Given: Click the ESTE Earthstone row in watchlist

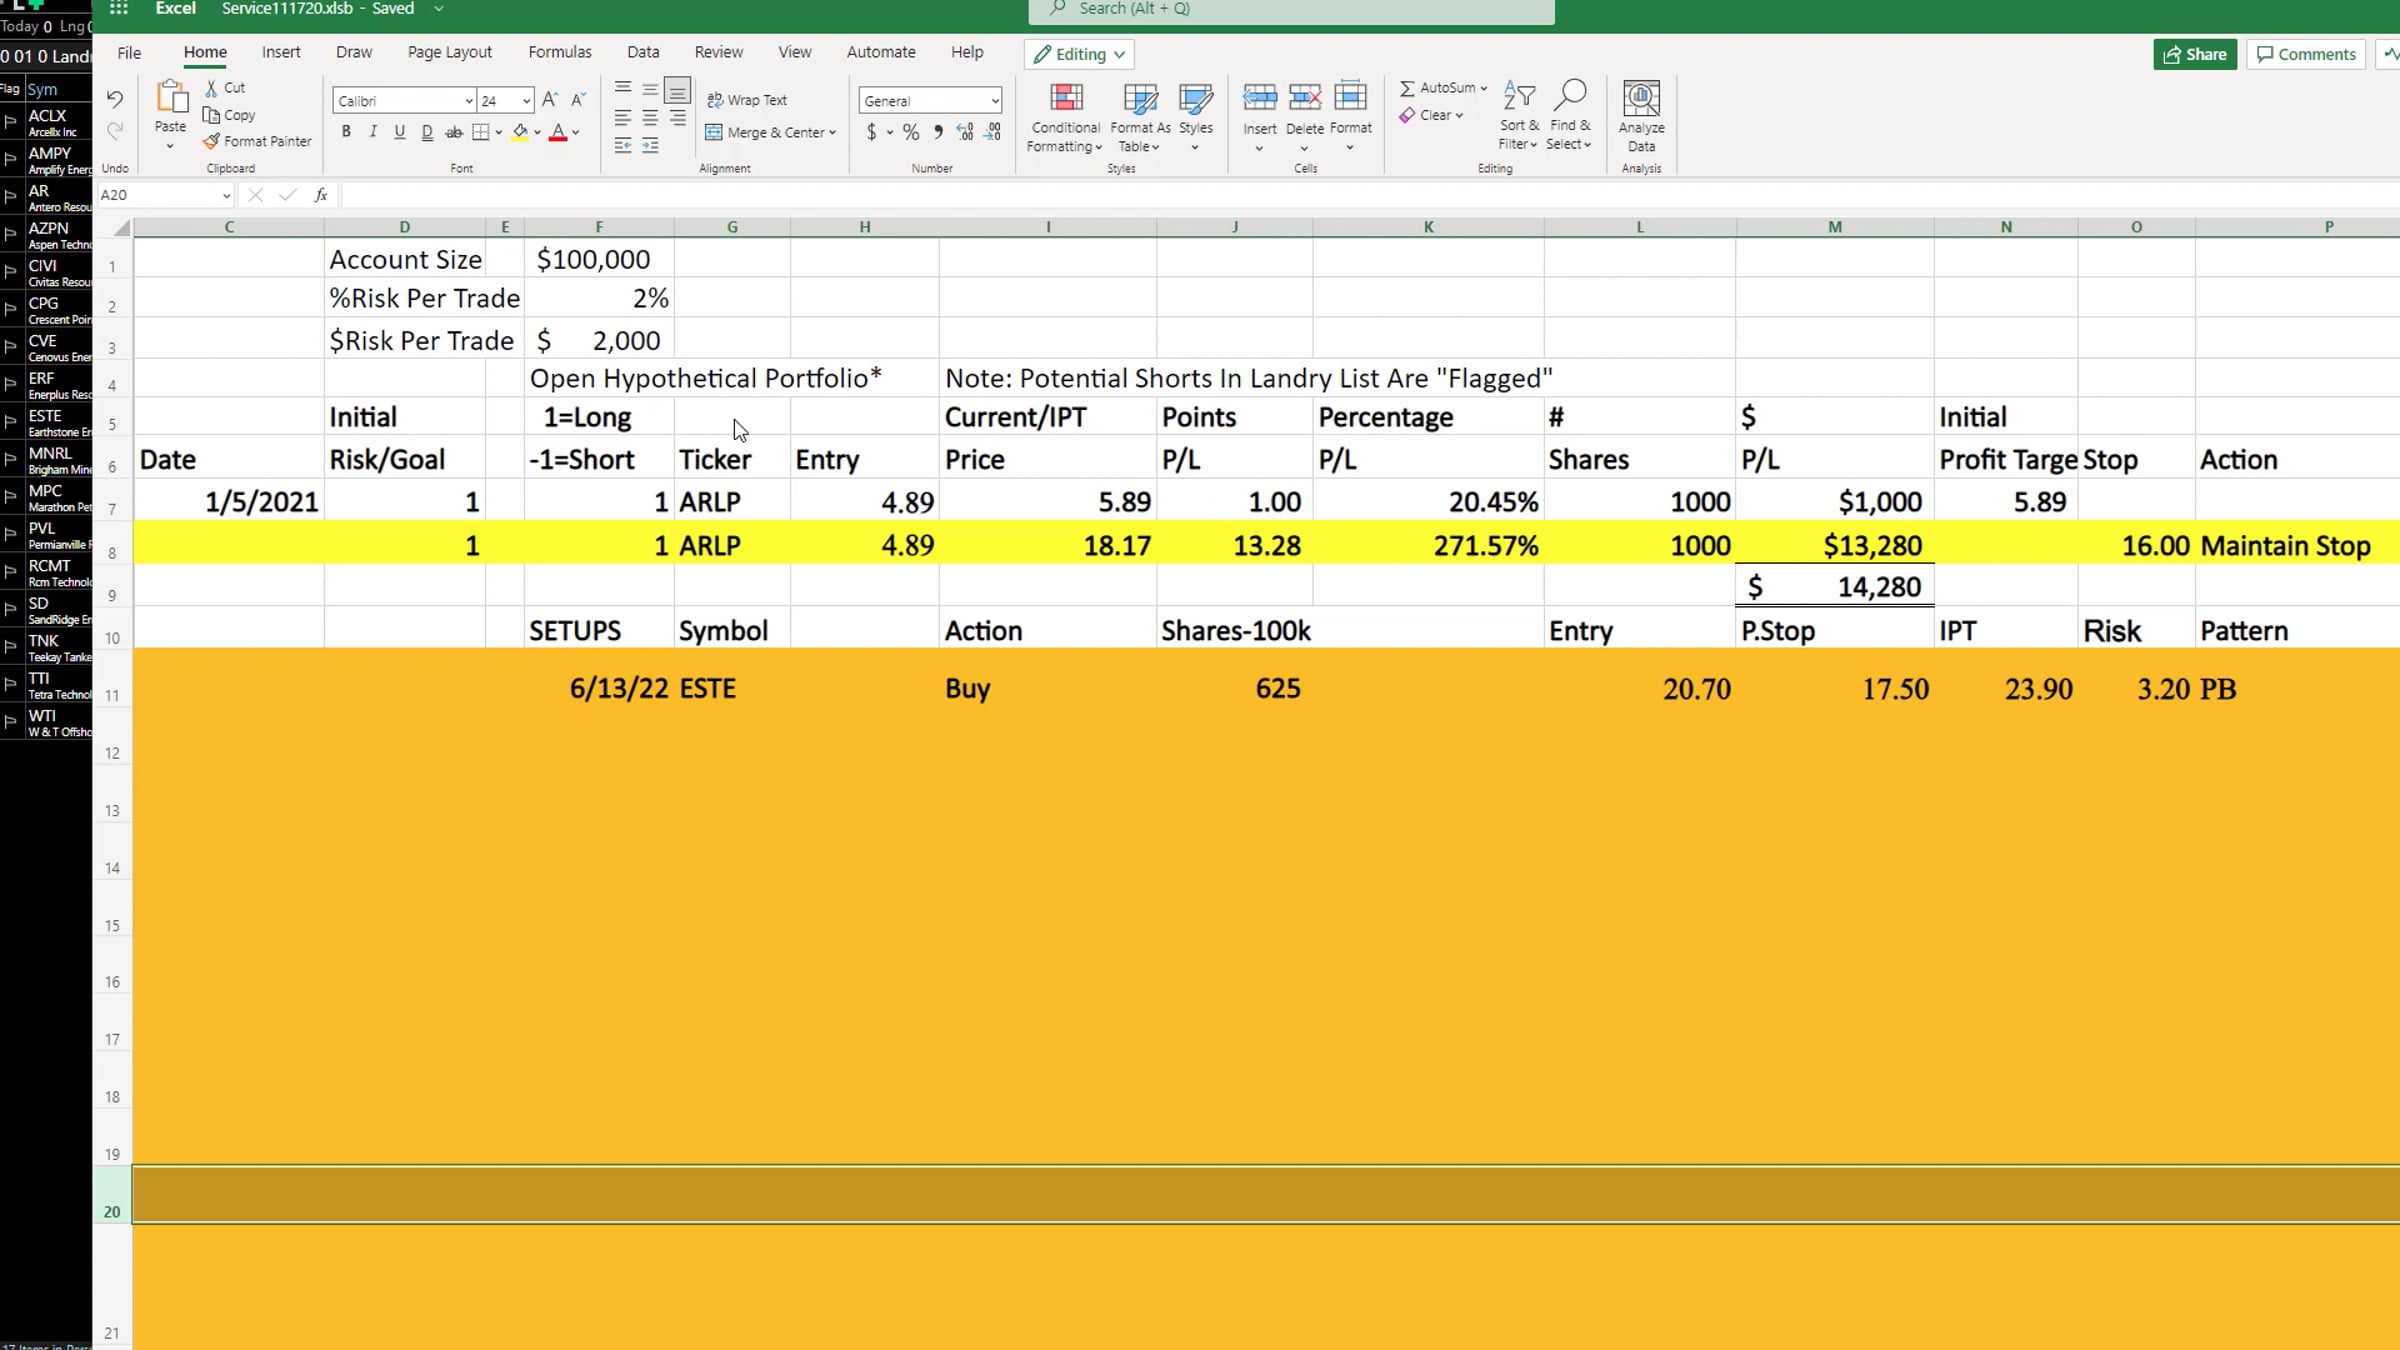Looking at the screenshot, I should pyautogui.click(x=46, y=422).
